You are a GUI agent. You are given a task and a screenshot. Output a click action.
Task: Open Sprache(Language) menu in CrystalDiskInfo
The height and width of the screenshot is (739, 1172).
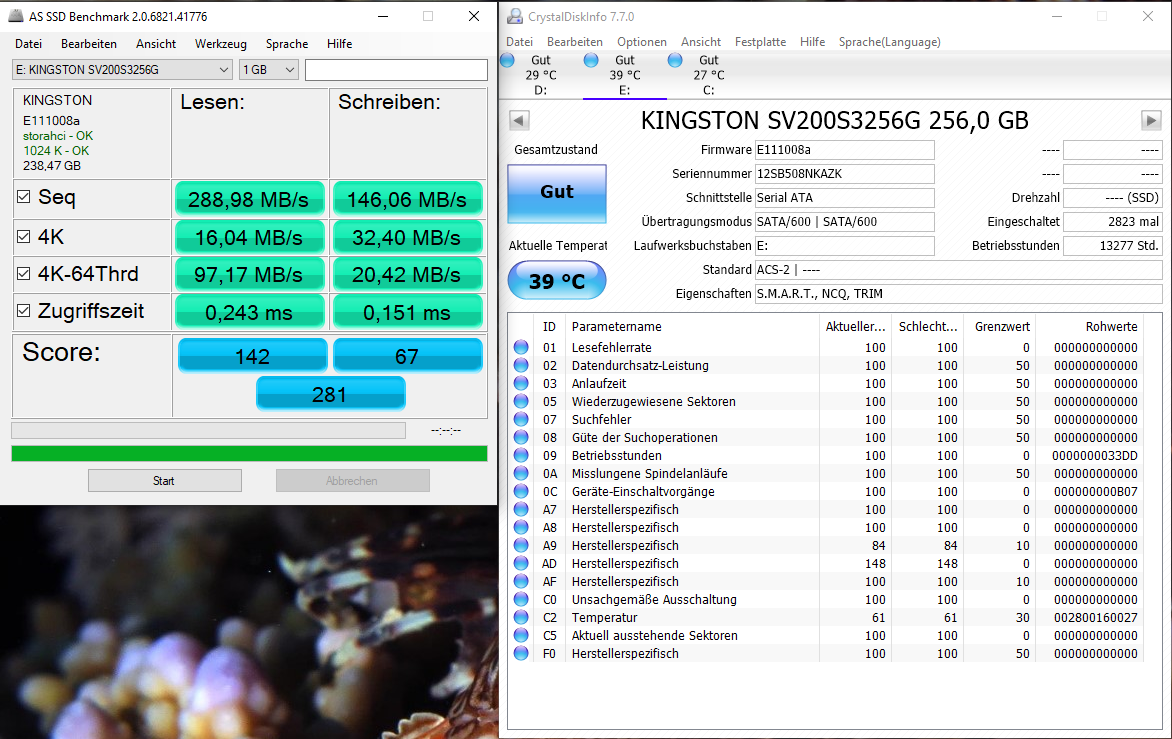889,42
